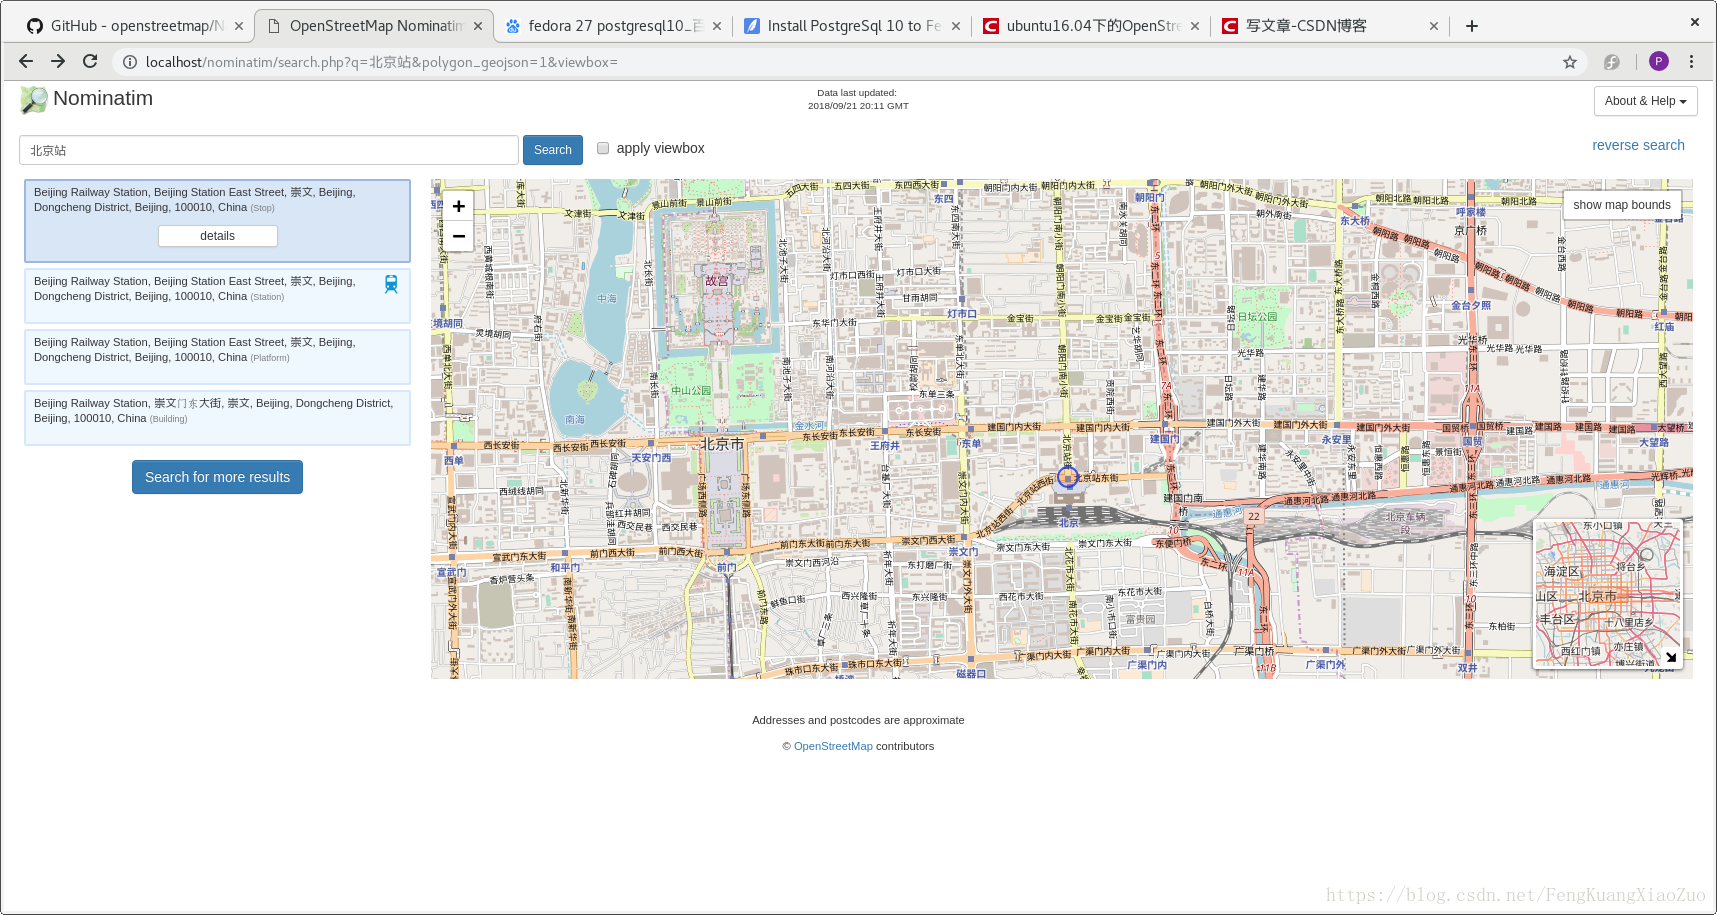Select the Beijing Railway Station (Platform) result
This screenshot has height=915, width=1717.
coord(217,357)
